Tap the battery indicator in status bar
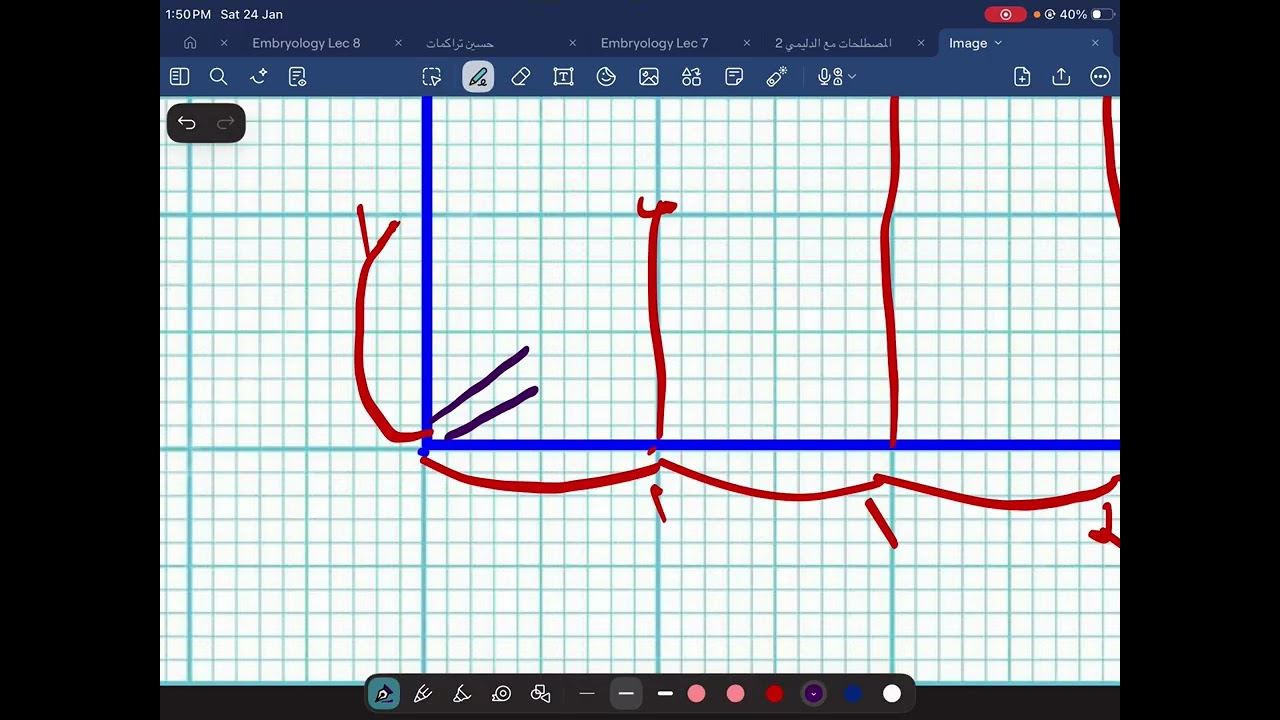This screenshot has width=1280, height=720. [1102, 15]
